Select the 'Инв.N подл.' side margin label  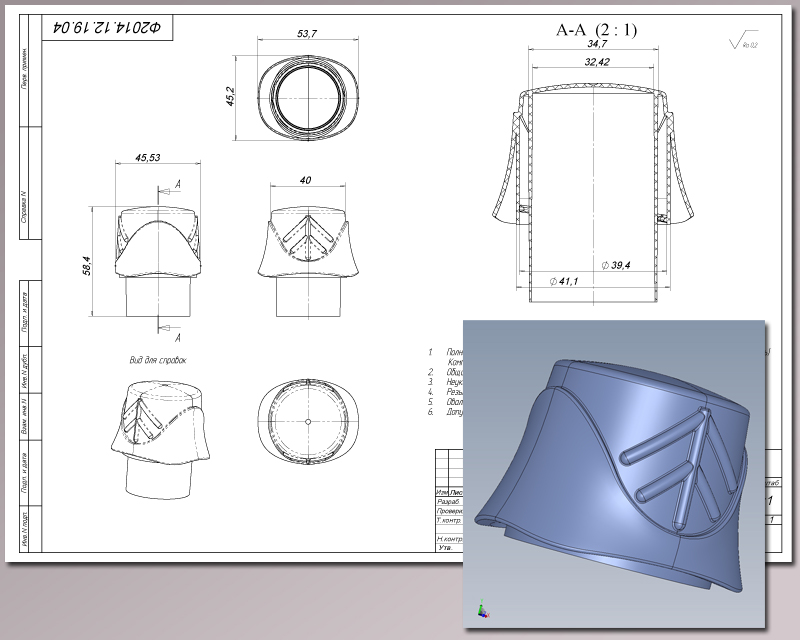click(x=24, y=529)
